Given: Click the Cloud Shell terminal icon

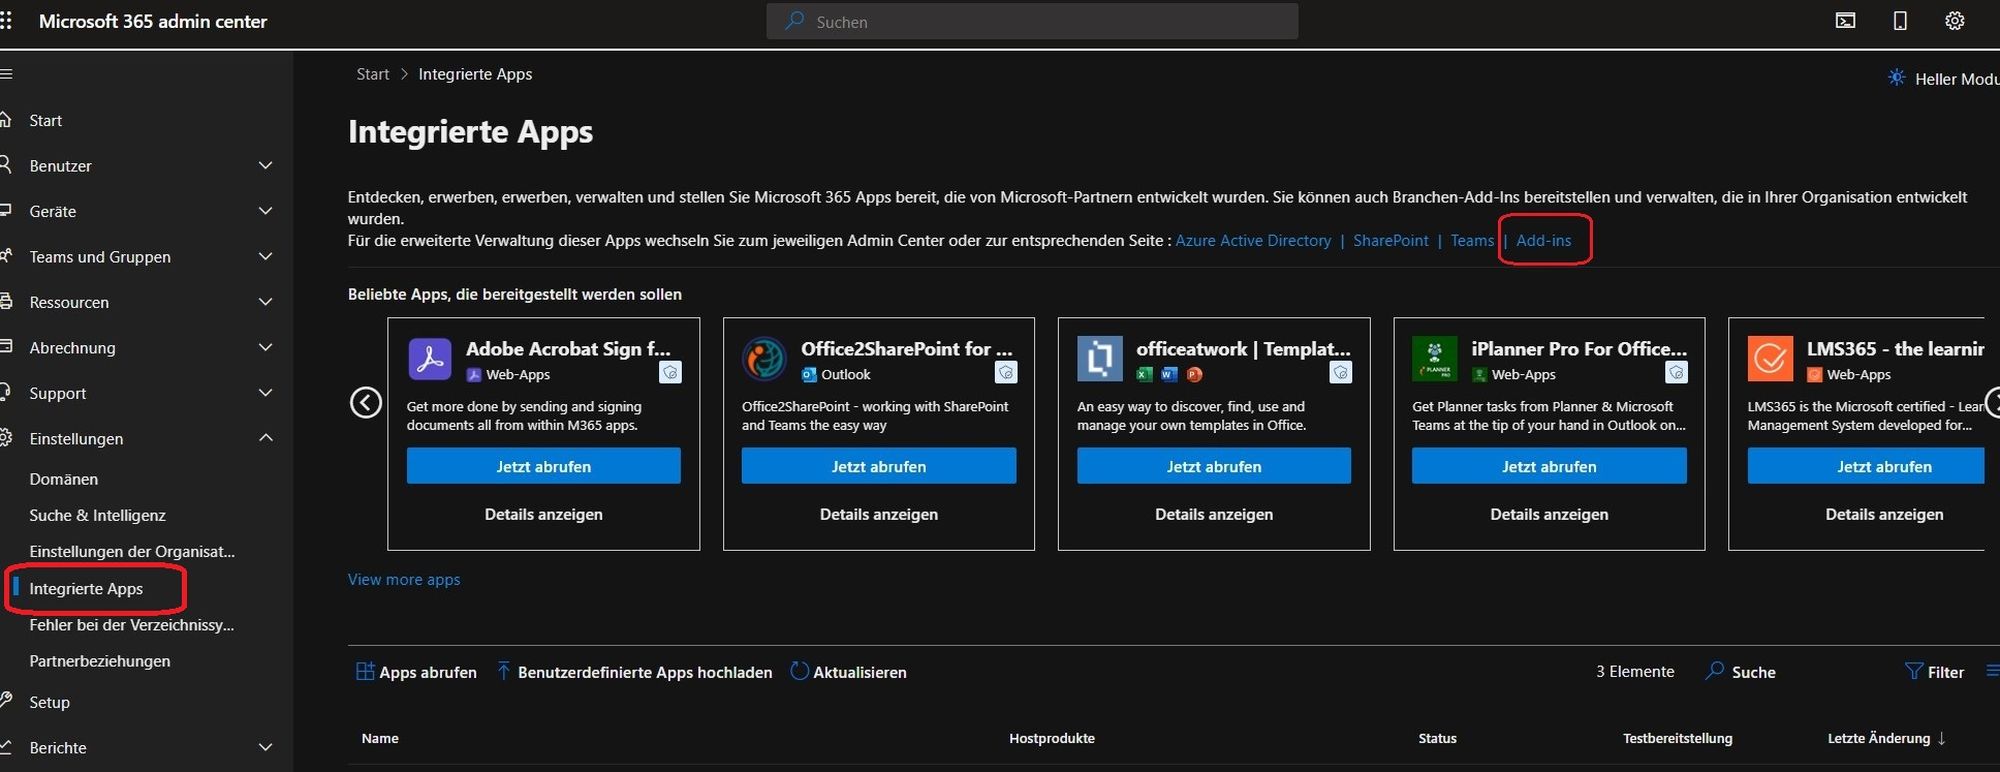Looking at the screenshot, I should (x=1845, y=21).
